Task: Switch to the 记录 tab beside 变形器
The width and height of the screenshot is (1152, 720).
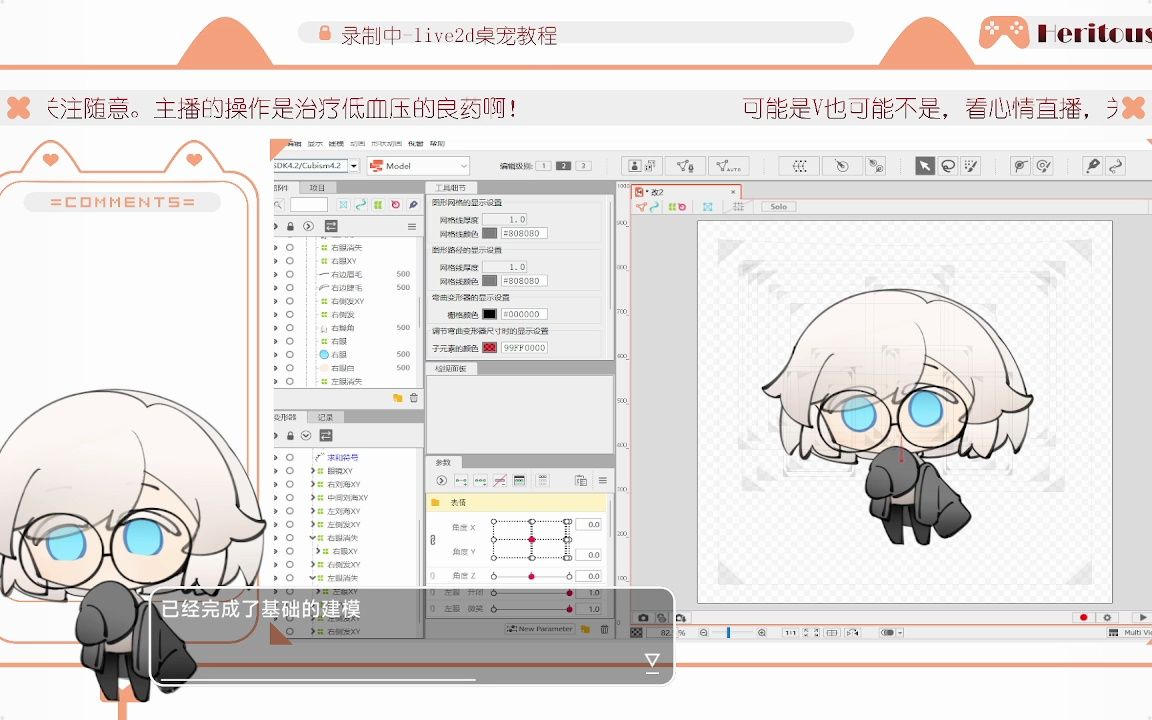Action: [326, 418]
